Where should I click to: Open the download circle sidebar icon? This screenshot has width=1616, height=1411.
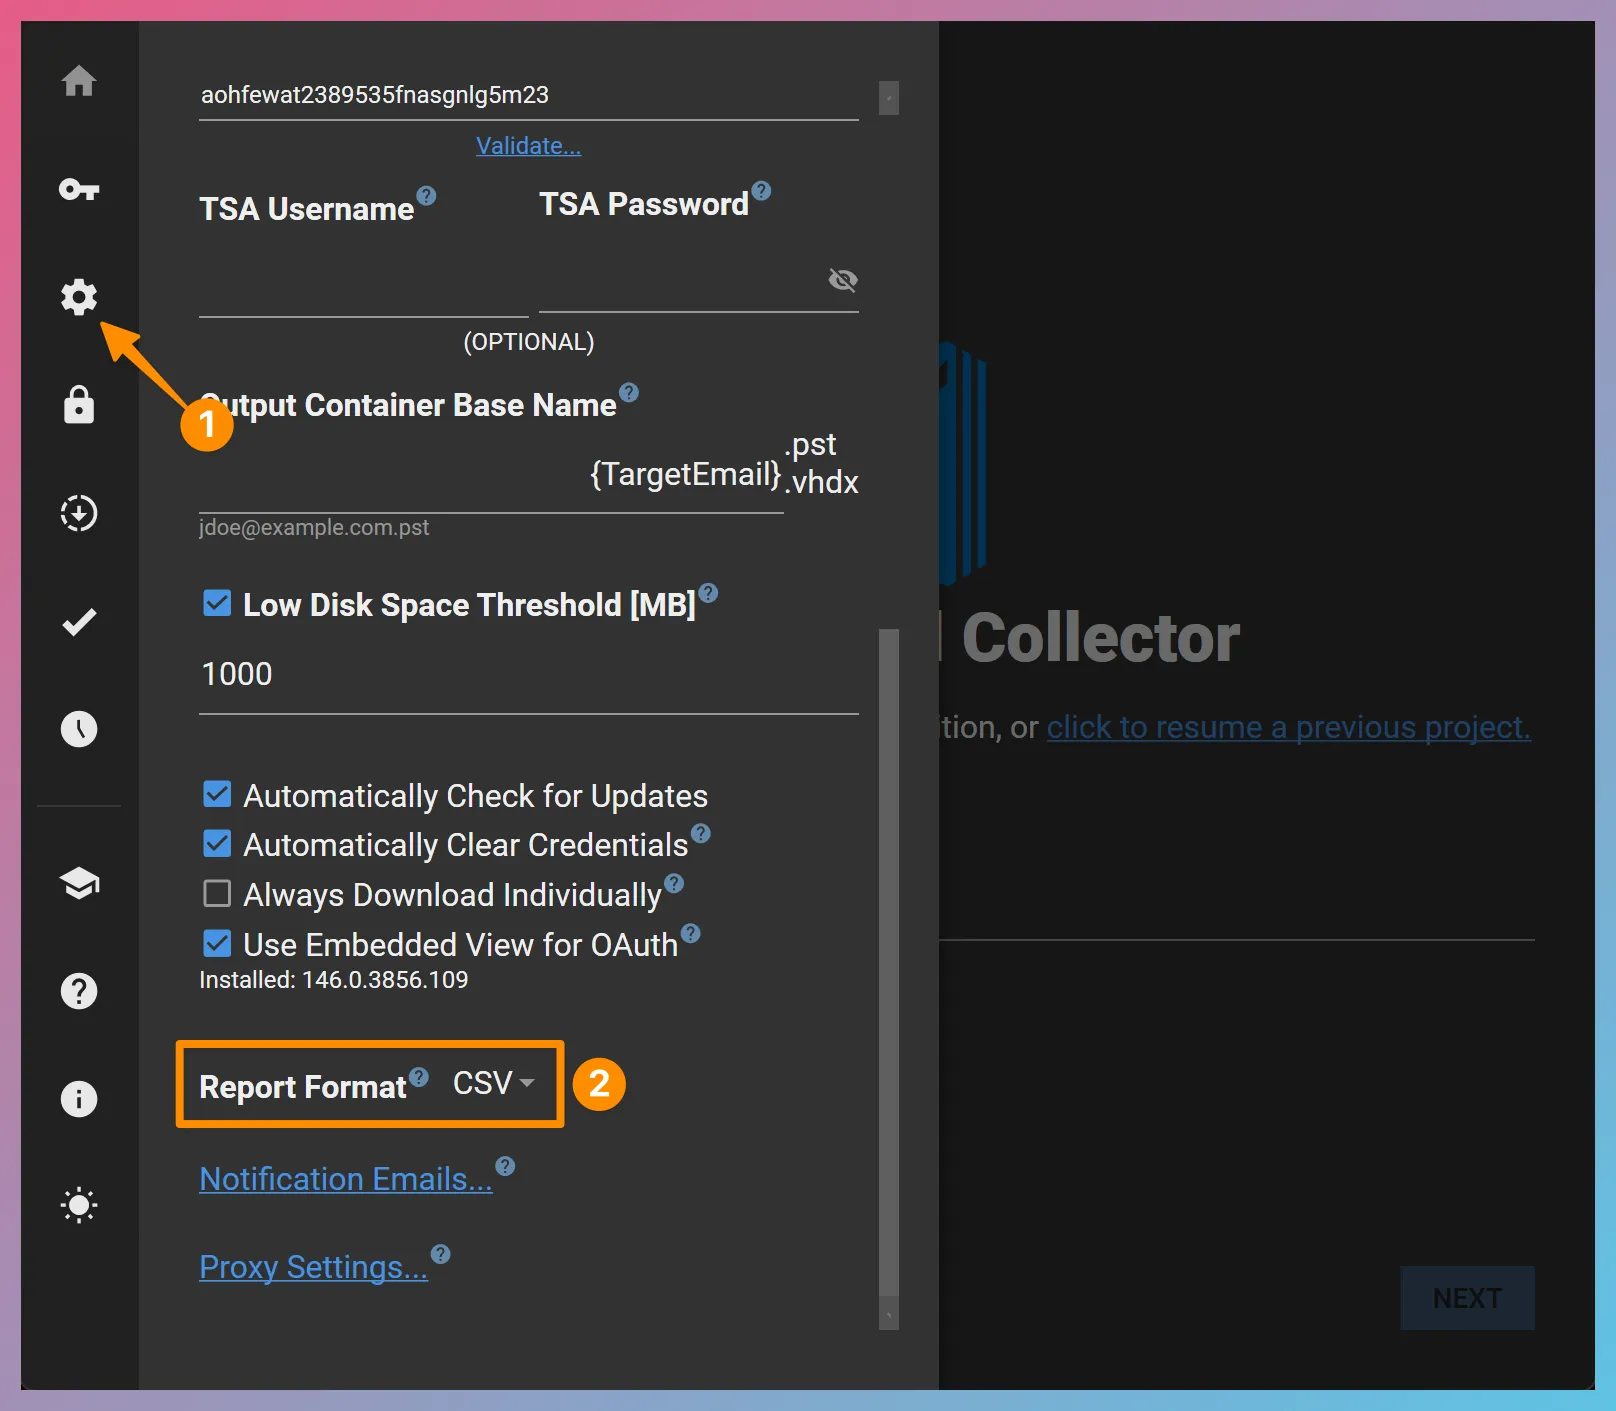[79, 513]
